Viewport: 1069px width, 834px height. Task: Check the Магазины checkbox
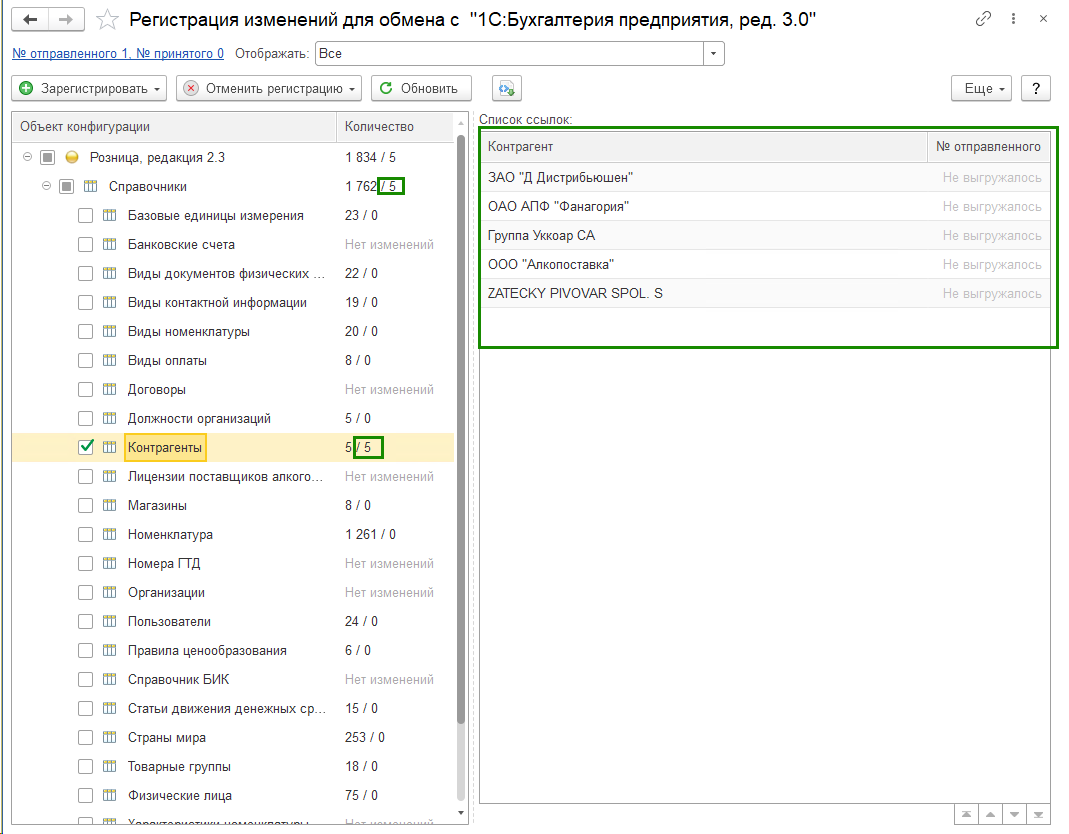click(85, 505)
